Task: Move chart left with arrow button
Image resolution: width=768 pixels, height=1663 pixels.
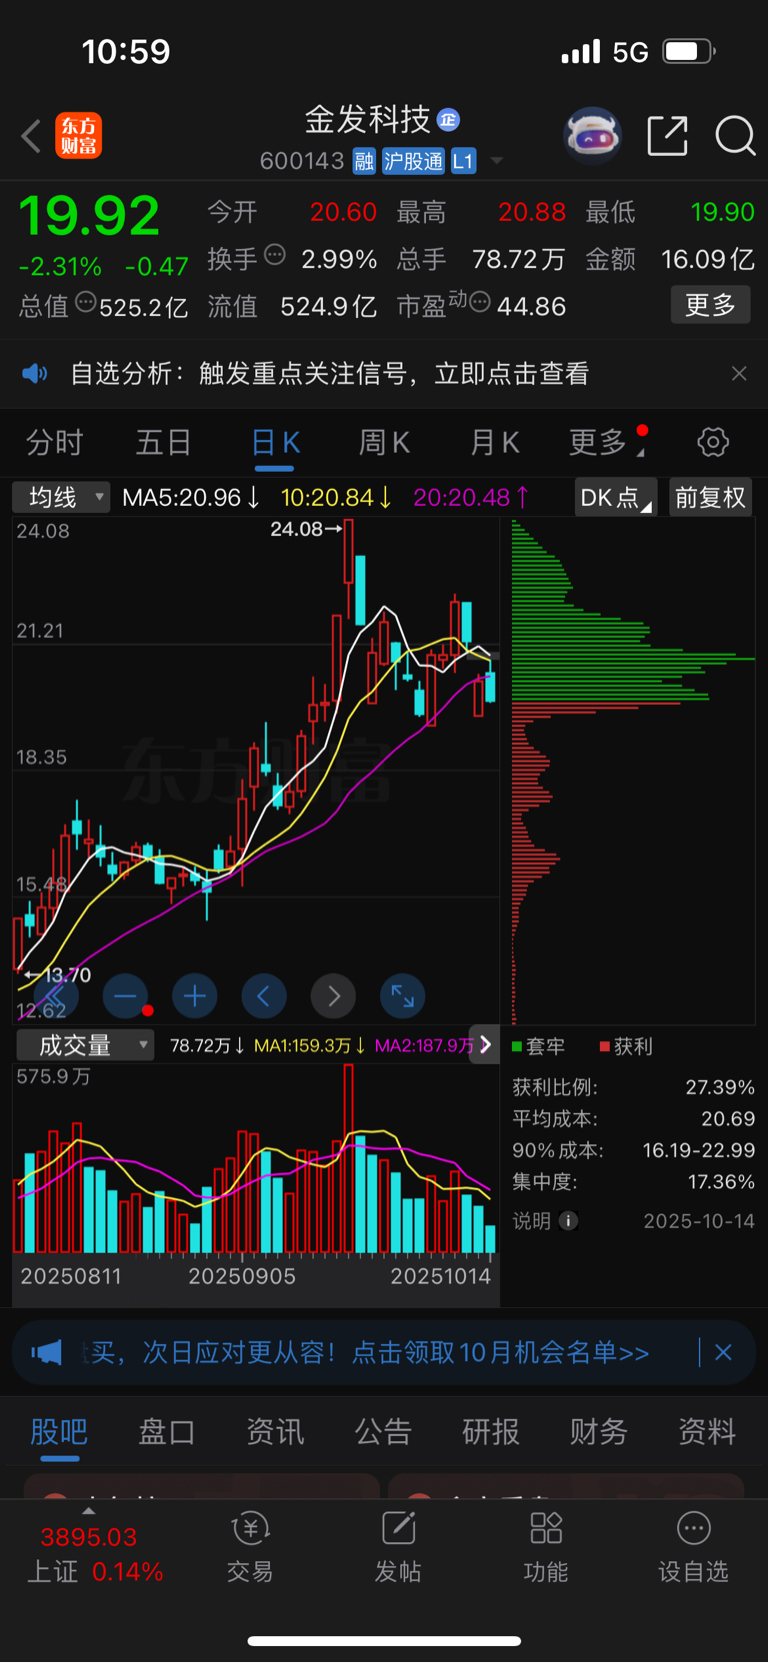Action: tap(264, 996)
